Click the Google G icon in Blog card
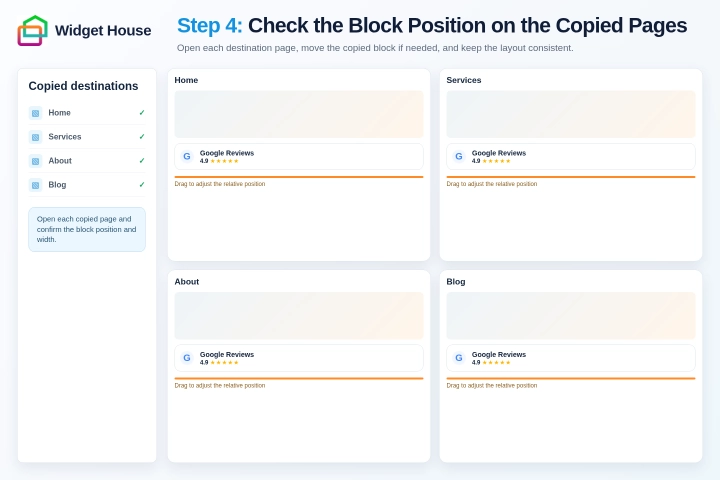The height and width of the screenshot is (480, 720). coord(459,358)
